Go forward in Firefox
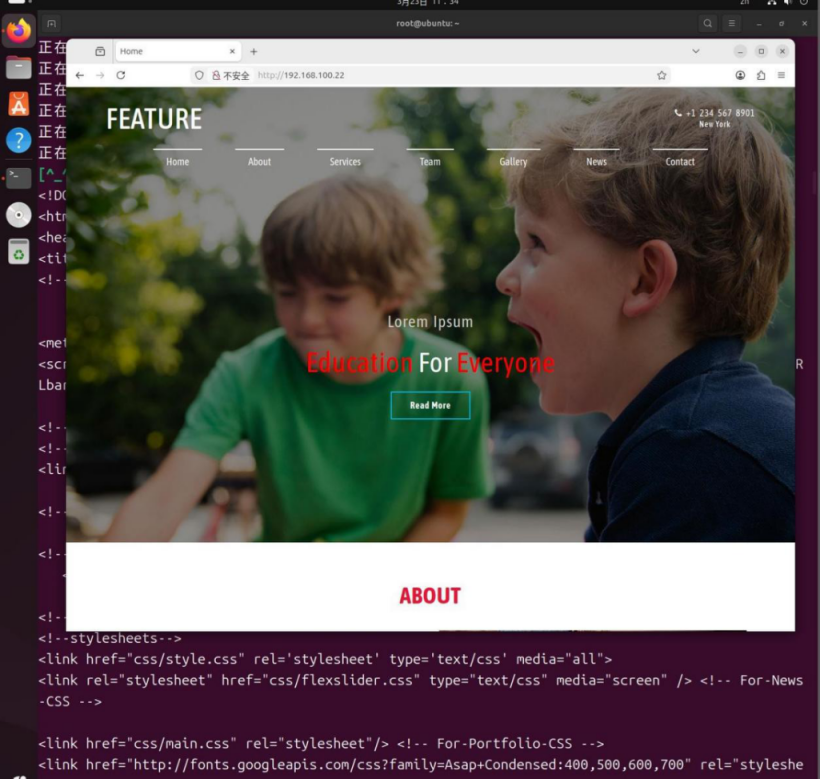The image size is (821, 779). coord(100,75)
